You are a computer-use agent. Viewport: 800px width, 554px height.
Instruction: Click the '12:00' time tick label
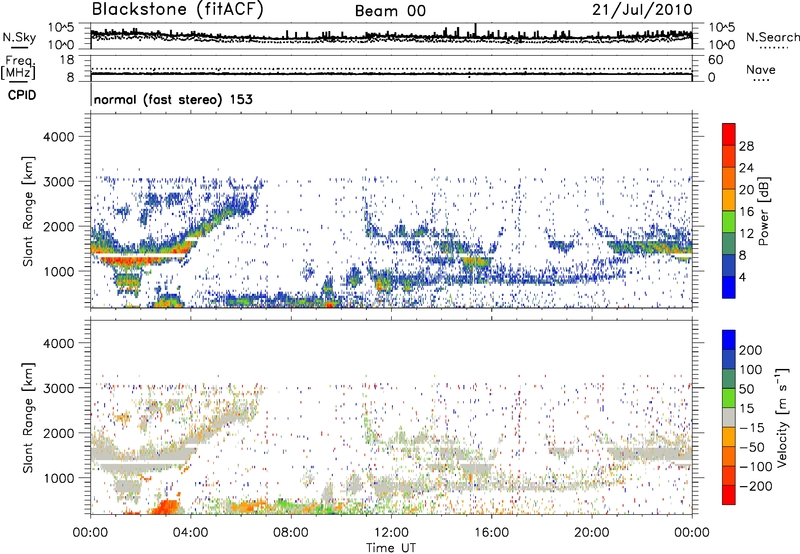pyautogui.click(x=391, y=533)
